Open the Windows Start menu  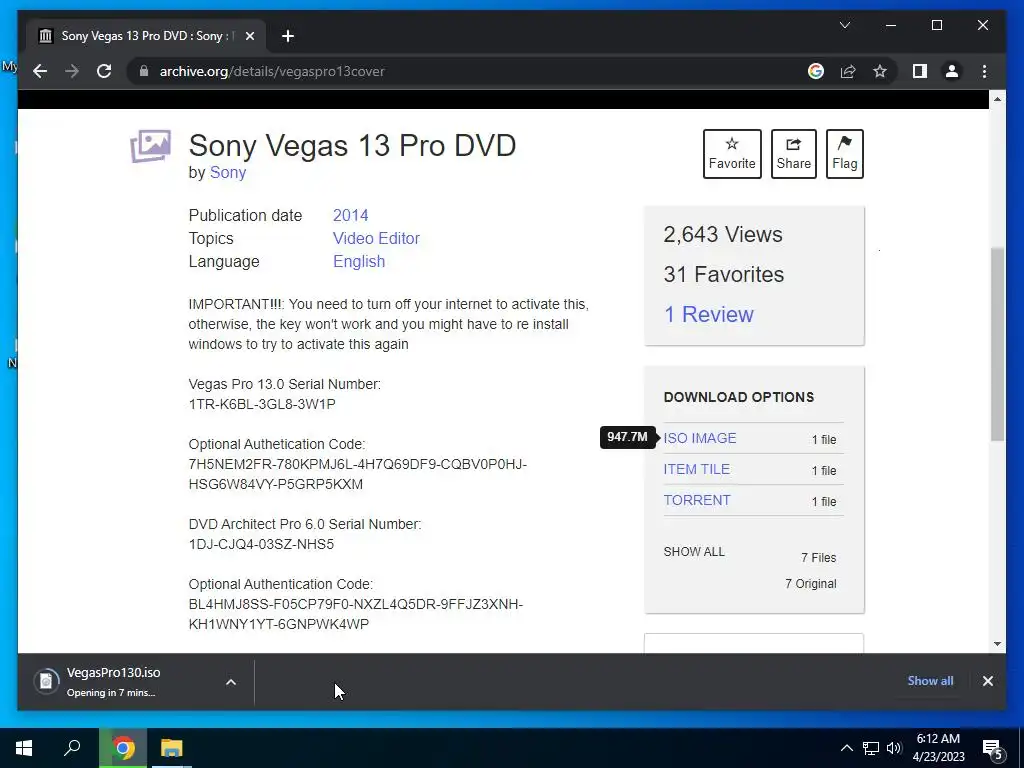pos(24,748)
